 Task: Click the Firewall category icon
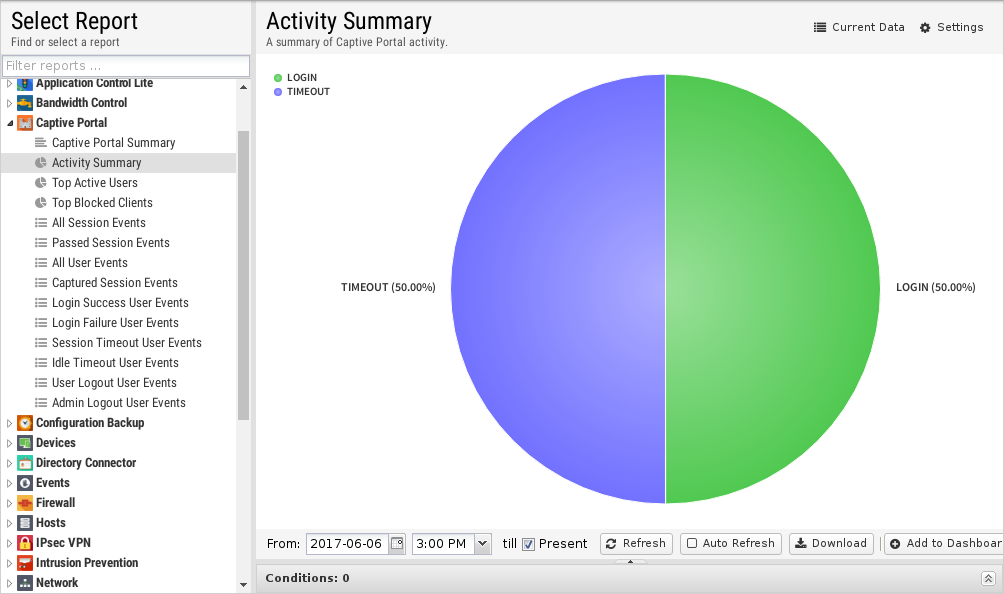pyautogui.click(x=25, y=503)
